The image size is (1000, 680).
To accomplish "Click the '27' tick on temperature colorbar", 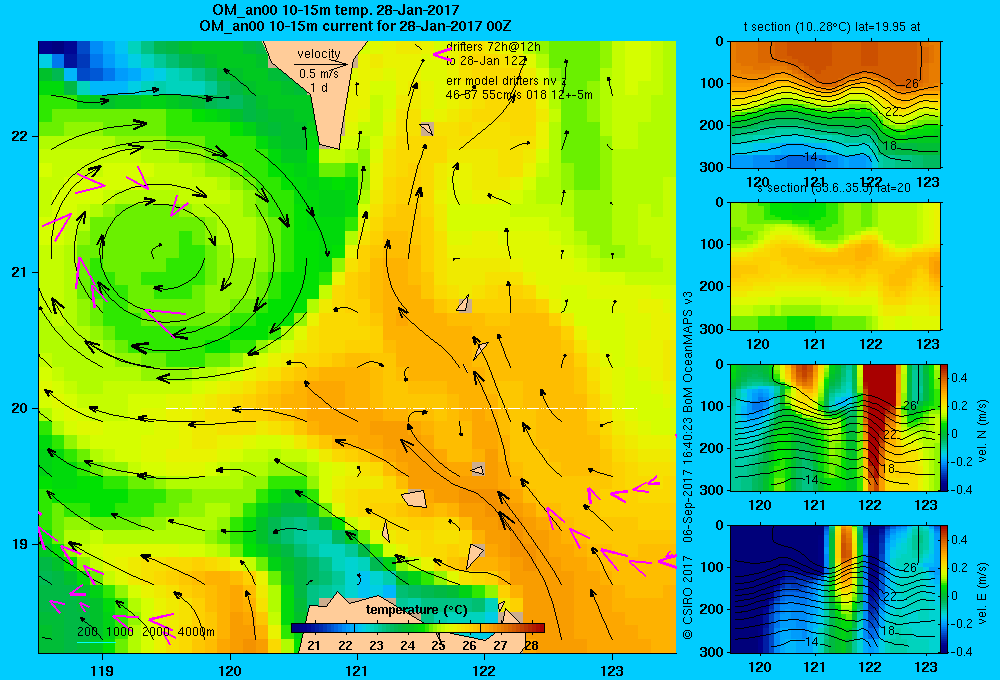I will (501, 645).
